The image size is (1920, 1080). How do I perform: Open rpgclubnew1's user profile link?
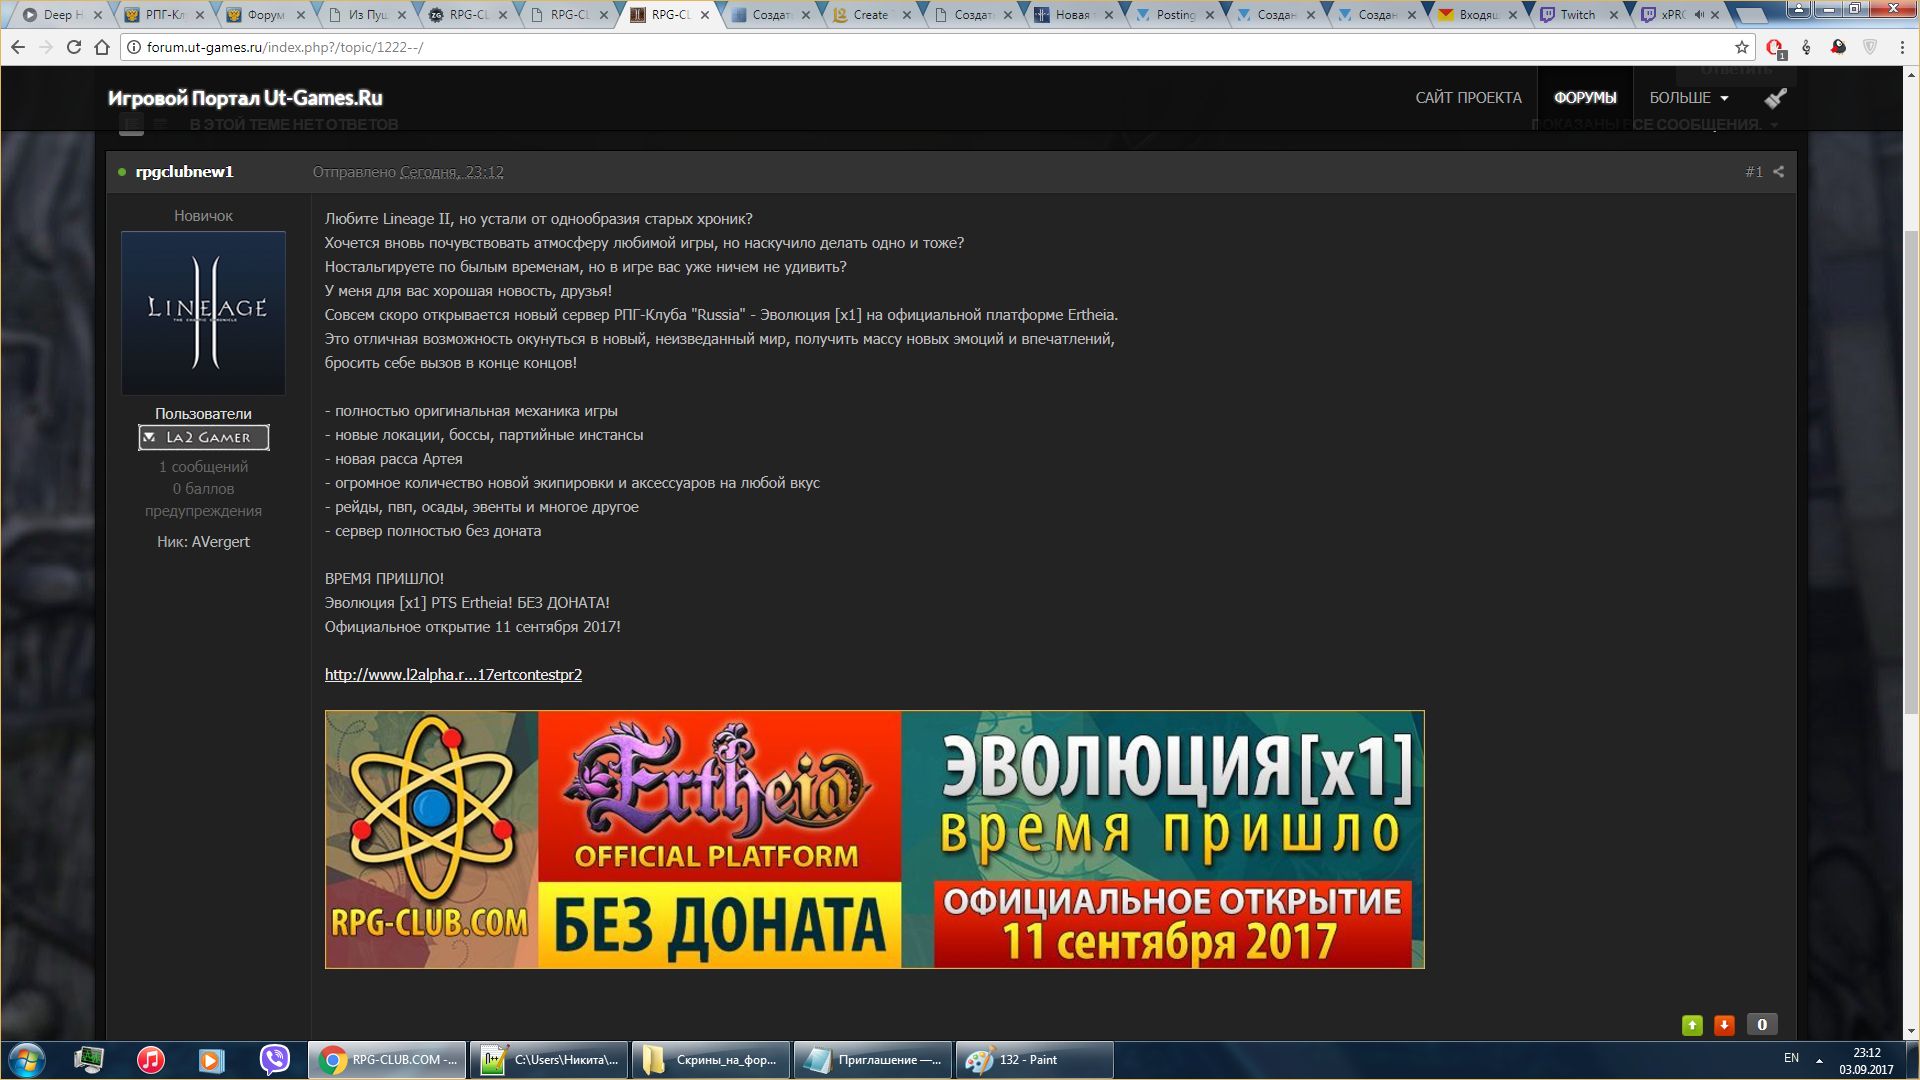185,172
